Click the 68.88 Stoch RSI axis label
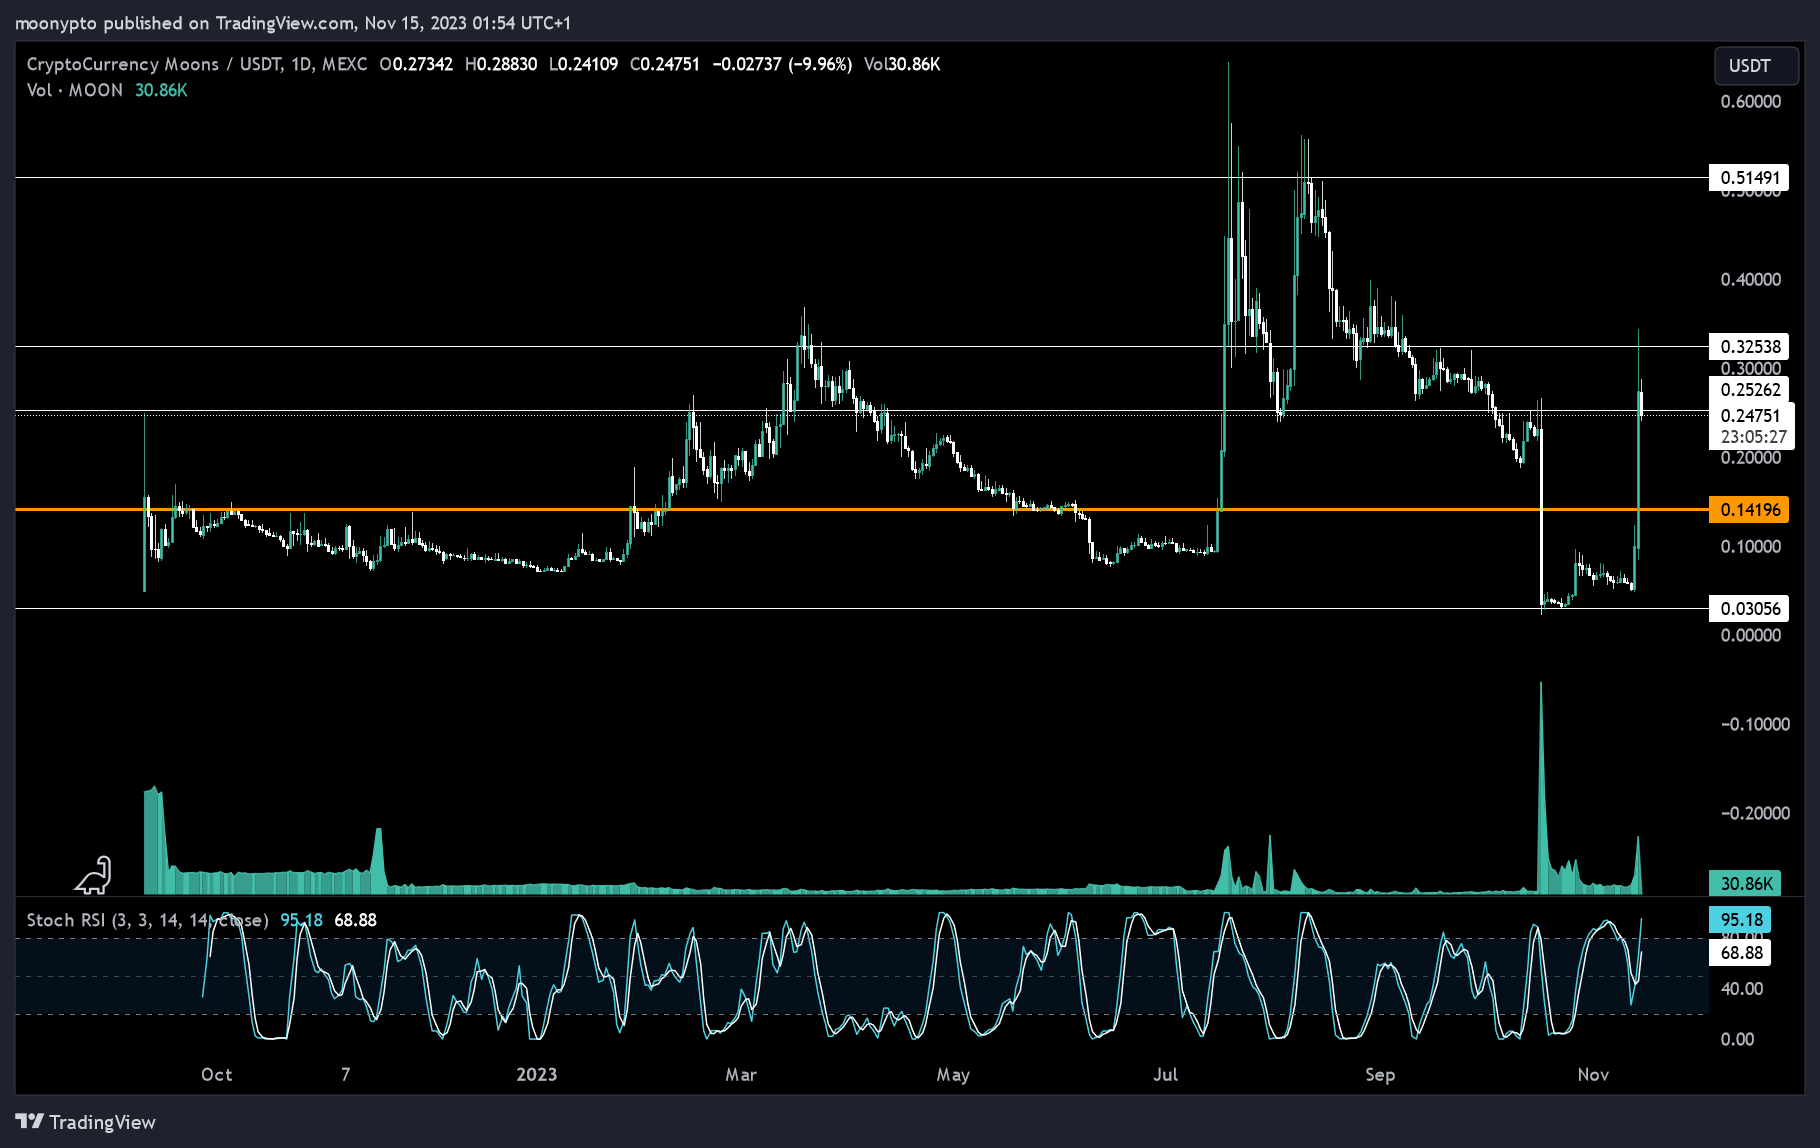Image resolution: width=1820 pixels, height=1148 pixels. pos(1740,953)
